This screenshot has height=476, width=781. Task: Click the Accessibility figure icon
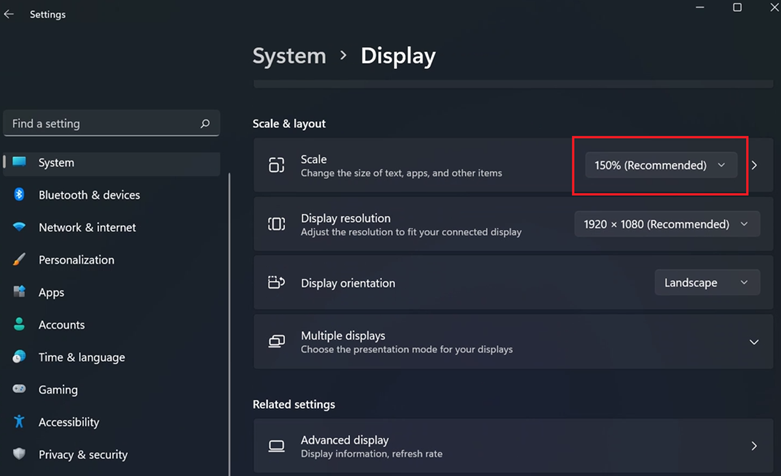(19, 422)
